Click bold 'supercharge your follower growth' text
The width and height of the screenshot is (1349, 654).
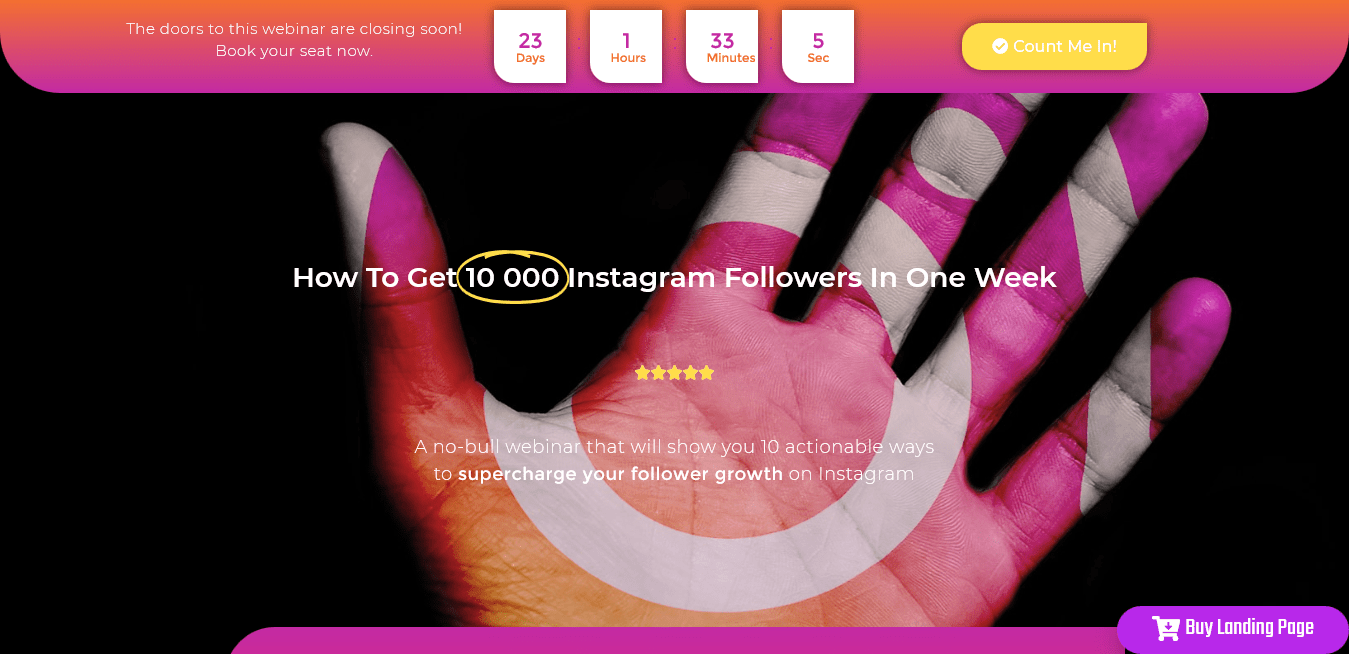tap(621, 474)
